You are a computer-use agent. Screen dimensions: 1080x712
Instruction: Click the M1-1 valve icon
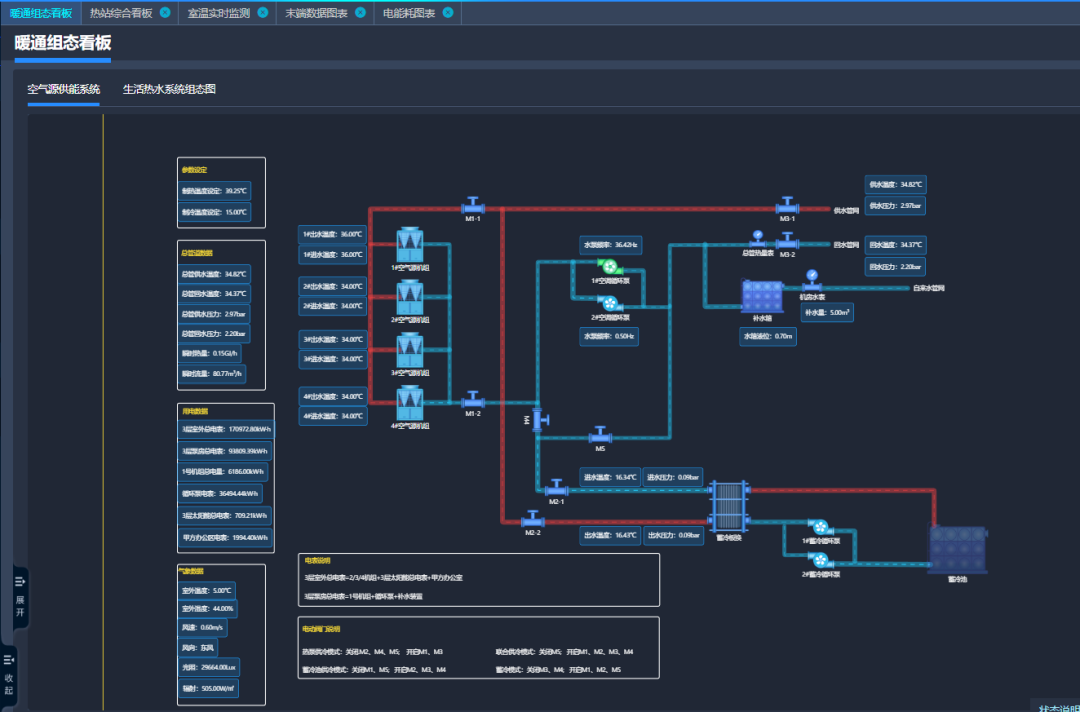click(x=473, y=206)
